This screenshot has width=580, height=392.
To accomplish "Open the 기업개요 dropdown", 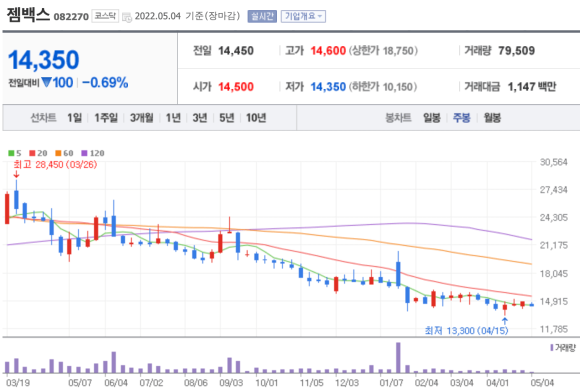I will (303, 16).
